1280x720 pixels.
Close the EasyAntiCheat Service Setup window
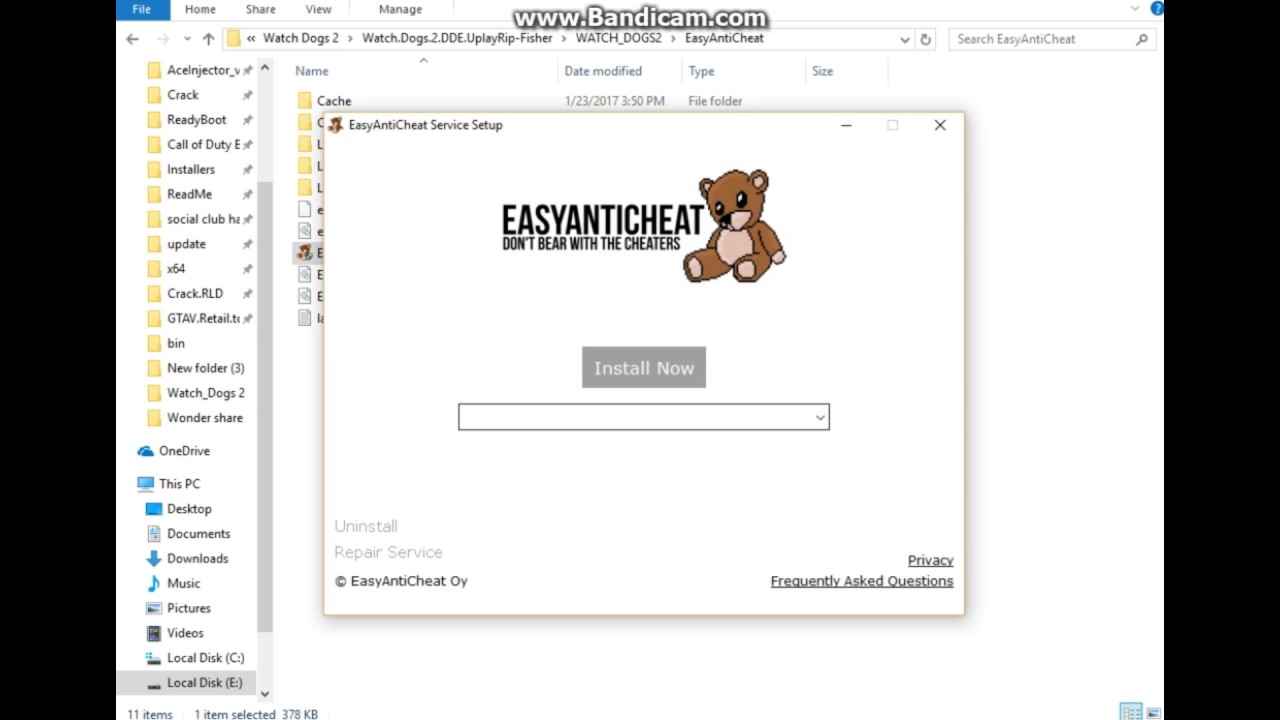click(x=940, y=125)
